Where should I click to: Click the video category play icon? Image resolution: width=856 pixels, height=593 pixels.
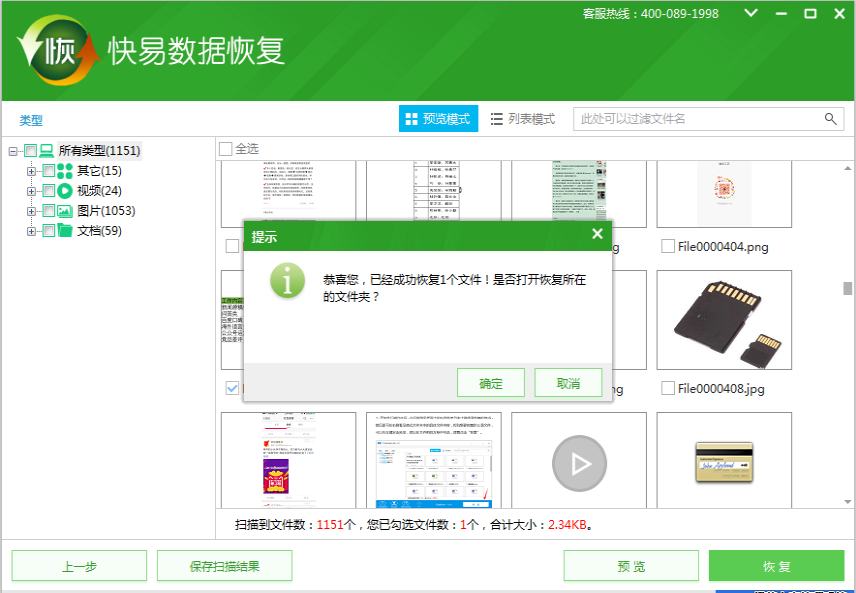click(x=65, y=191)
